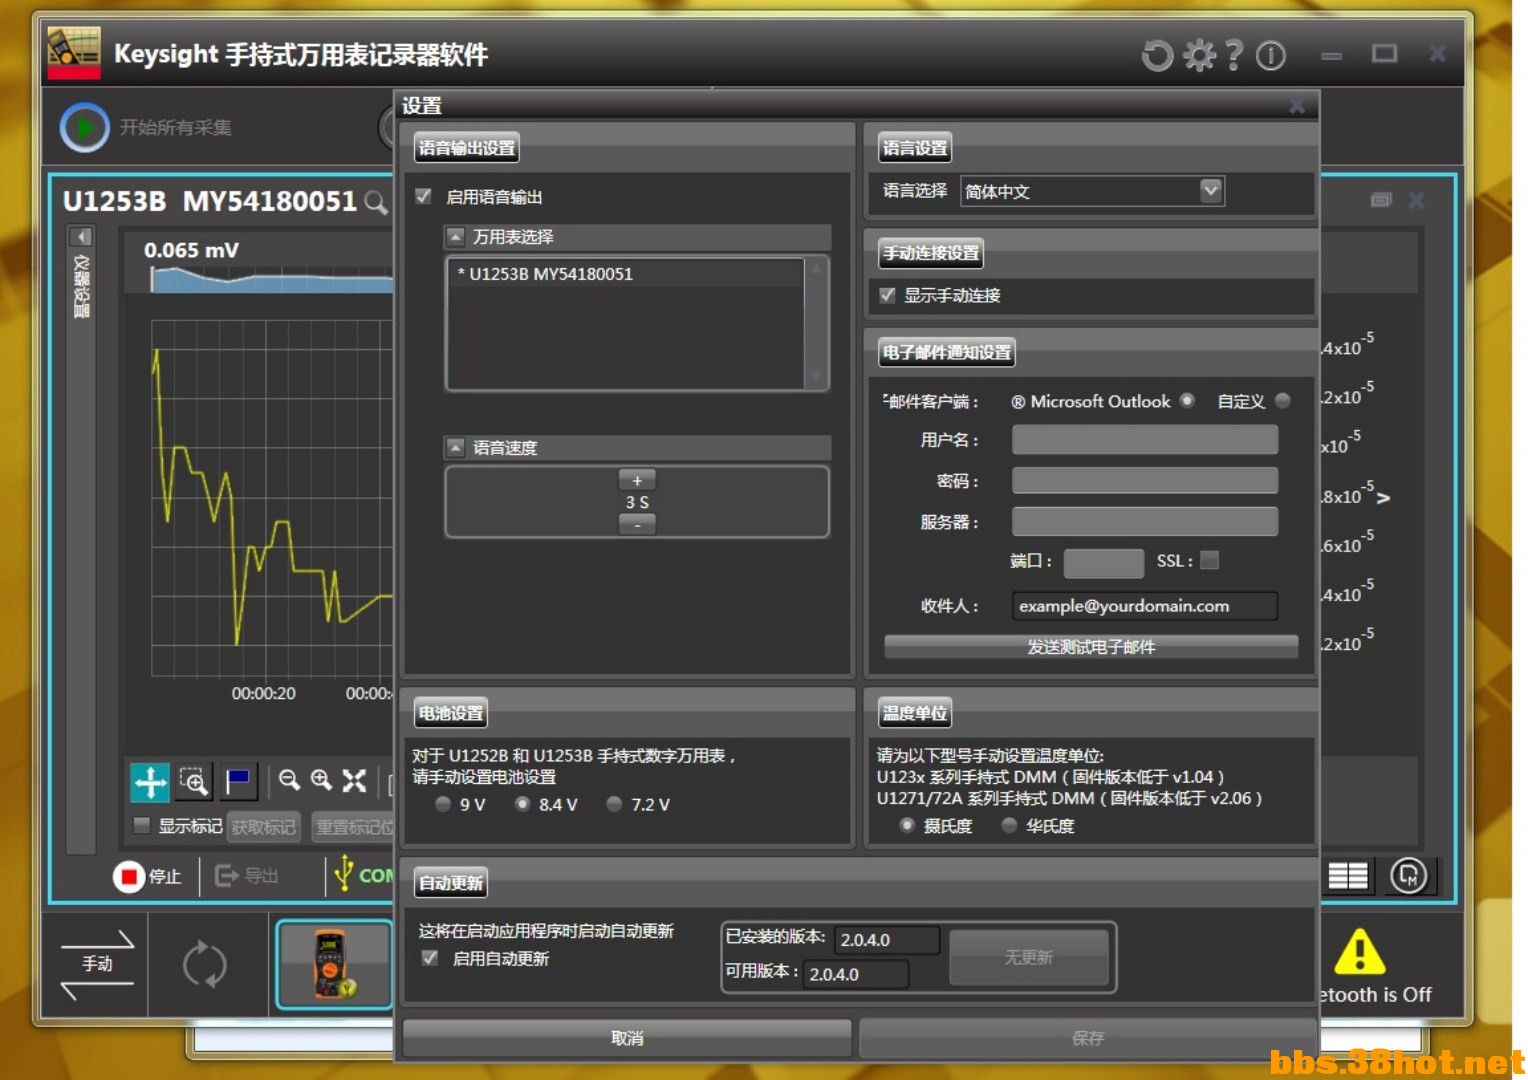Select Microsoft Outlook radio button
This screenshot has width=1528, height=1080.
pyautogui.click(x=1187, y=400)
